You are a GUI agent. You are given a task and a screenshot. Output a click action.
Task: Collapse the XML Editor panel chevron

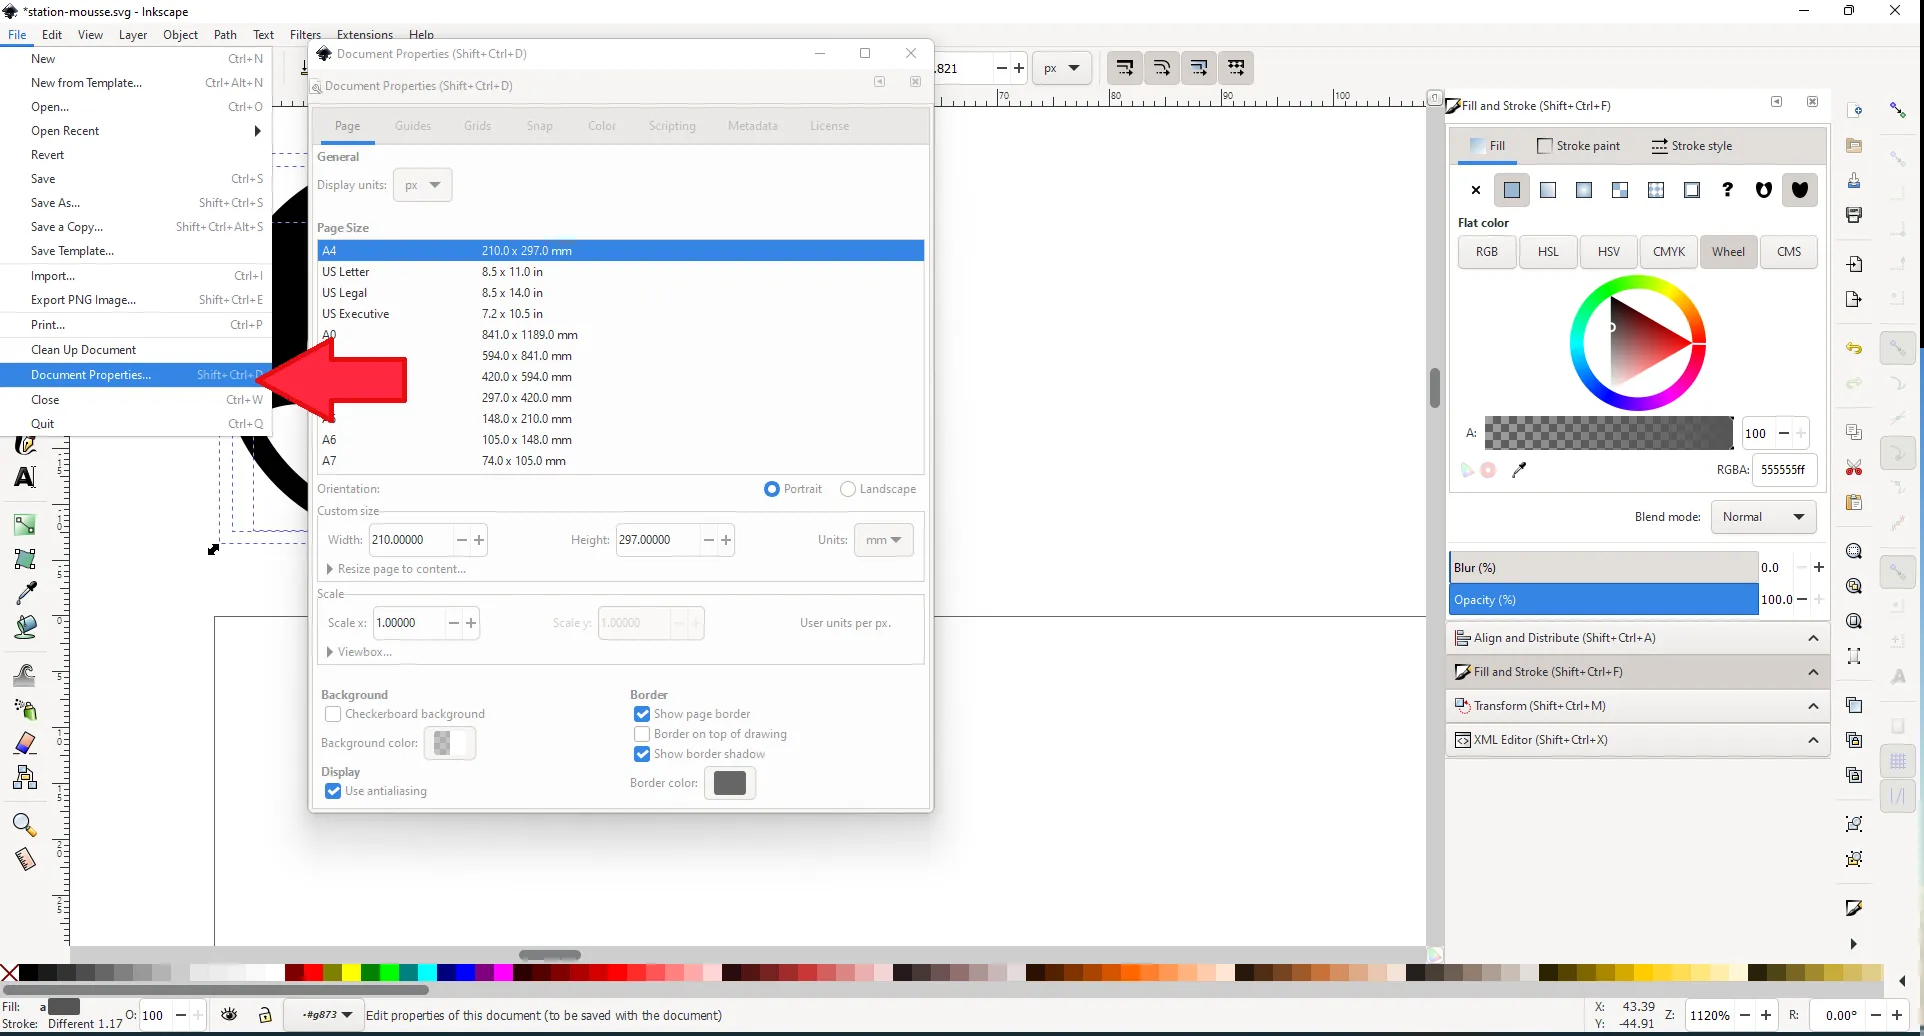[1813, 740]
